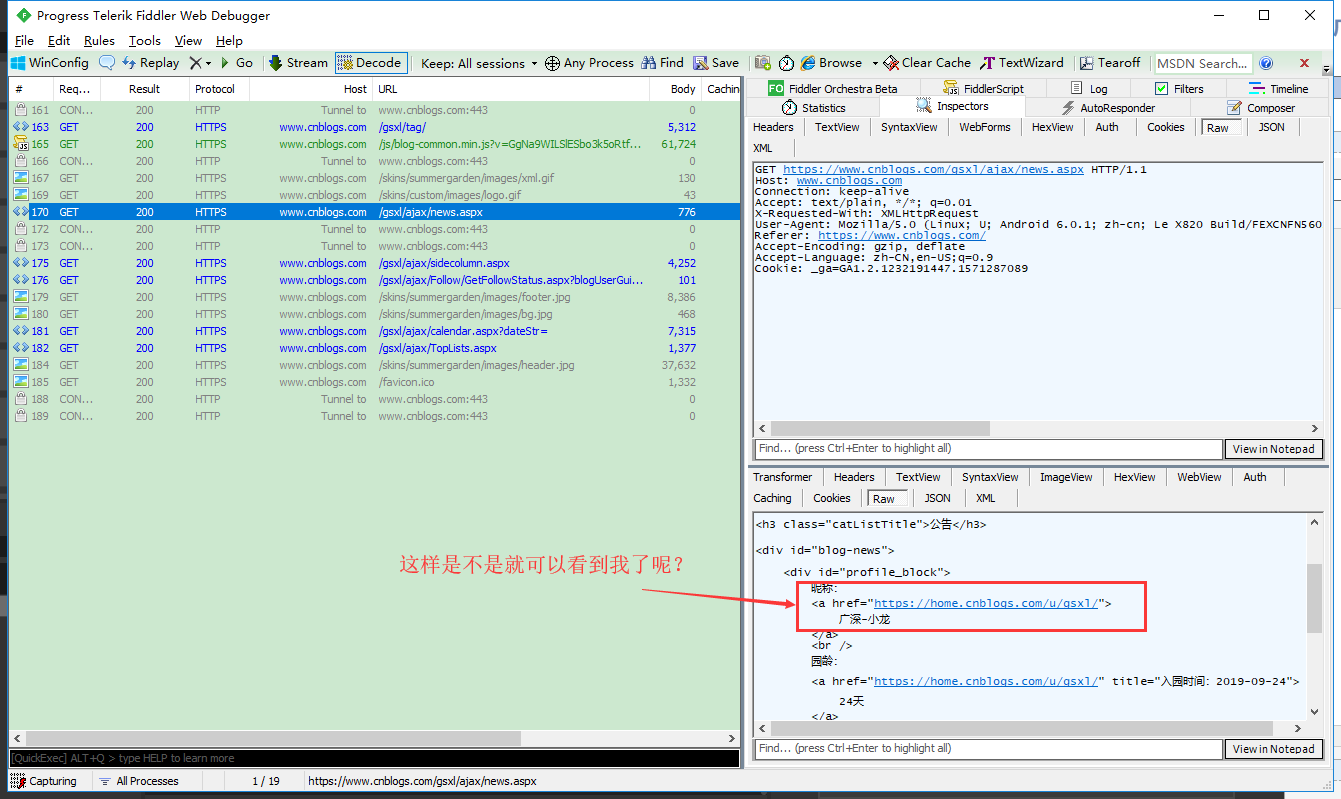The height and width of the screenshot is (799, 1341).
Task: Open the Tools menu
Action: tap(145, 41)
